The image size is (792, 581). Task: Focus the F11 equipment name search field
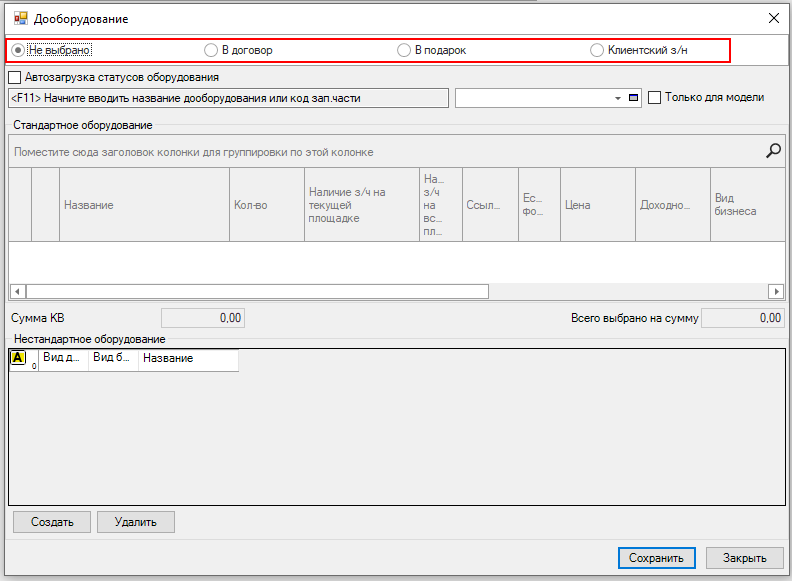(228, 98)
